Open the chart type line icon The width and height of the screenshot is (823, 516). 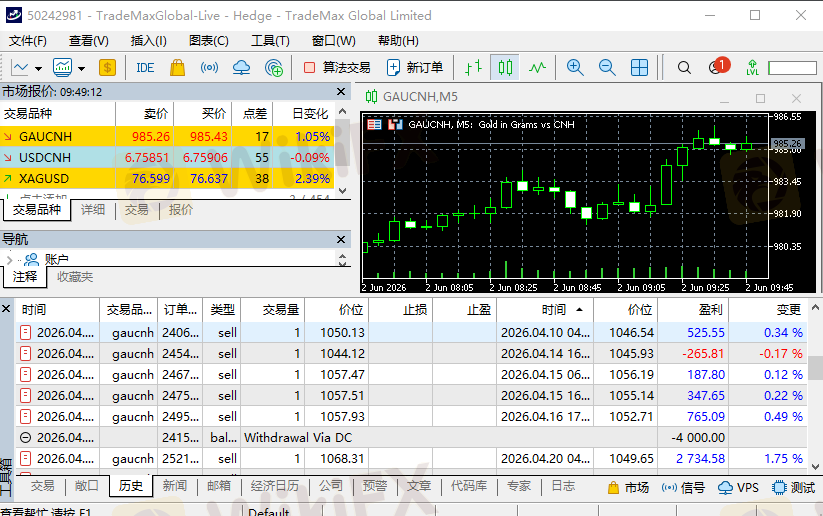(20, 68)
